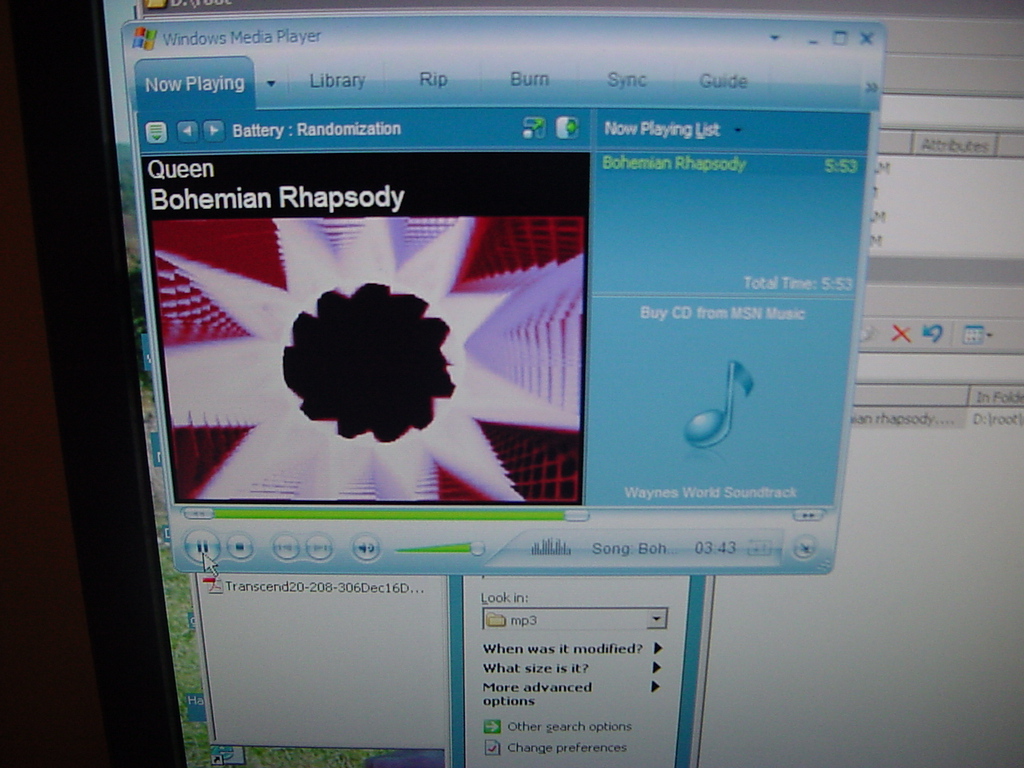This screenshot has width=1024, height=768.
Task: Click the 03:43 elapsed time display
Action: point(715,547)
